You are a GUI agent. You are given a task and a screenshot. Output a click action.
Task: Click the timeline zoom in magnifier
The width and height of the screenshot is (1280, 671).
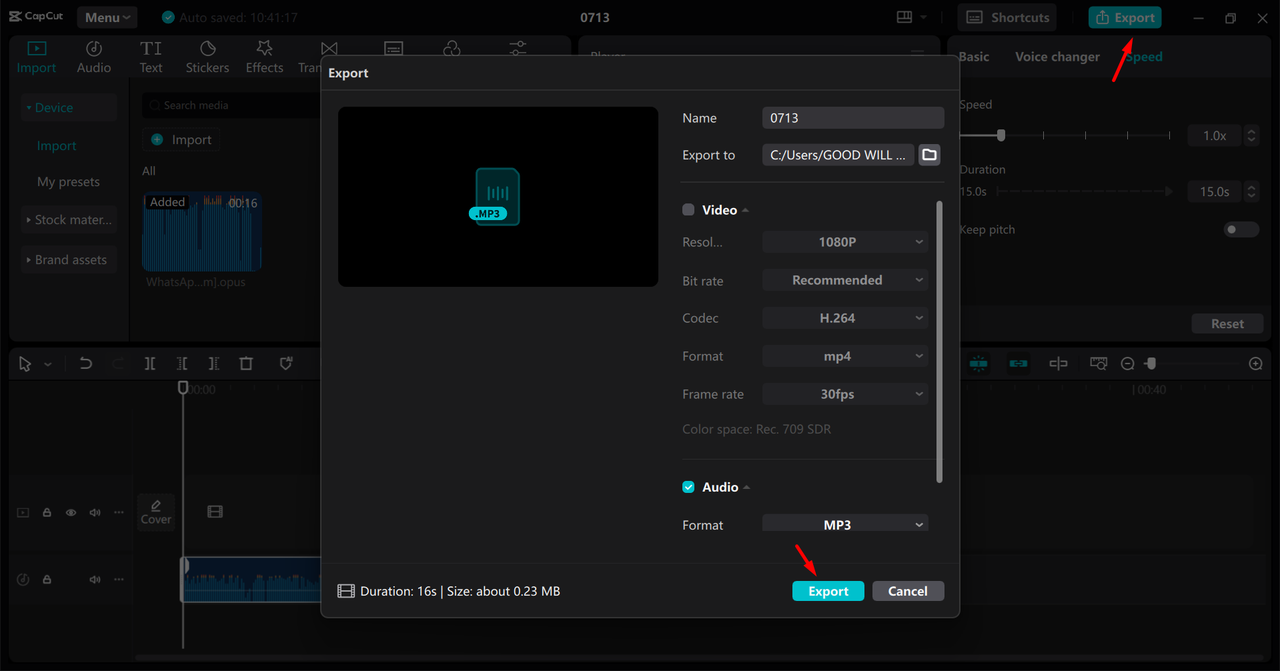pos(1256,364)
